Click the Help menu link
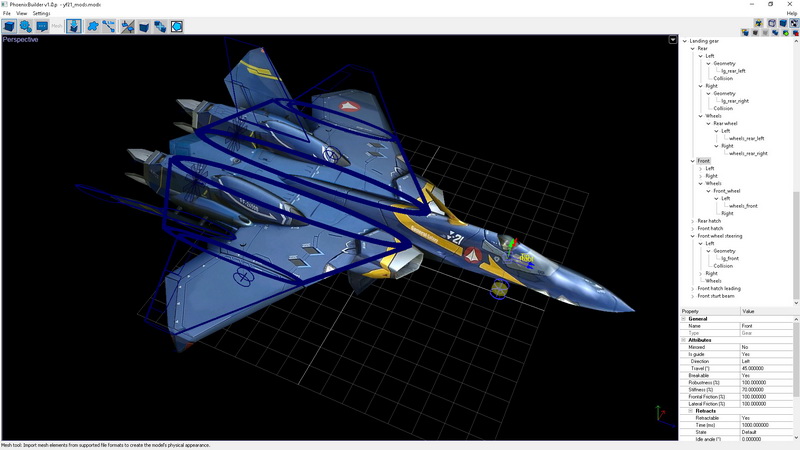Image resolution: width=800 pixels, height=450 pixels. click(792, 13)
